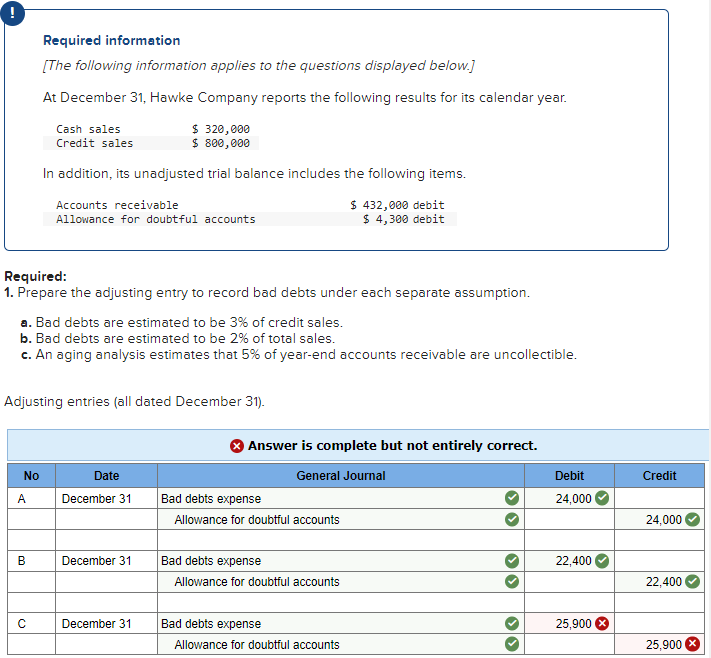Click the Accounts receivable label in trial balance
The image size is (711, 658).
[x=117, y=205]
